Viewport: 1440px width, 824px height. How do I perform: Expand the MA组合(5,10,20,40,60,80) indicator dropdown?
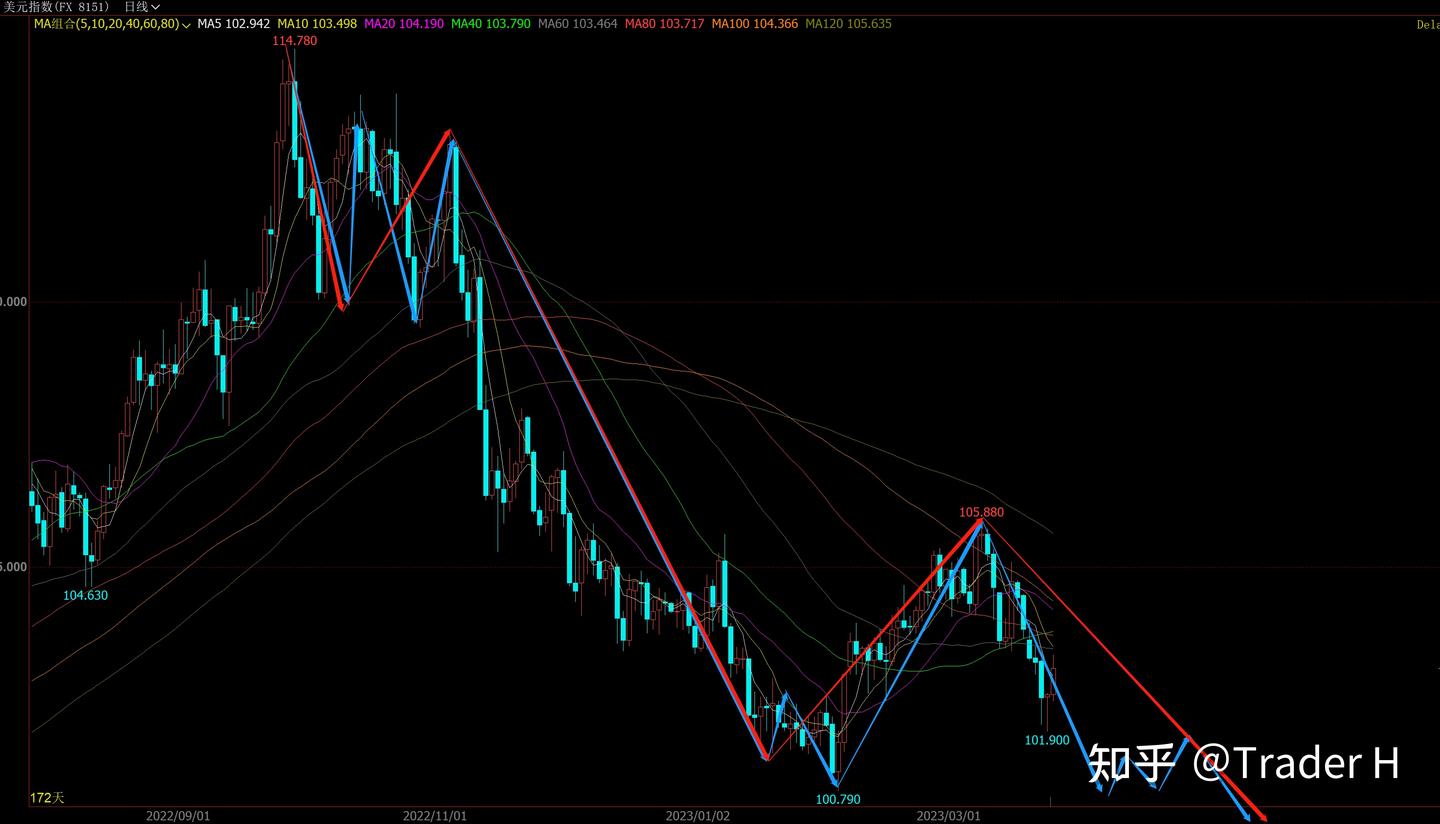111,23
